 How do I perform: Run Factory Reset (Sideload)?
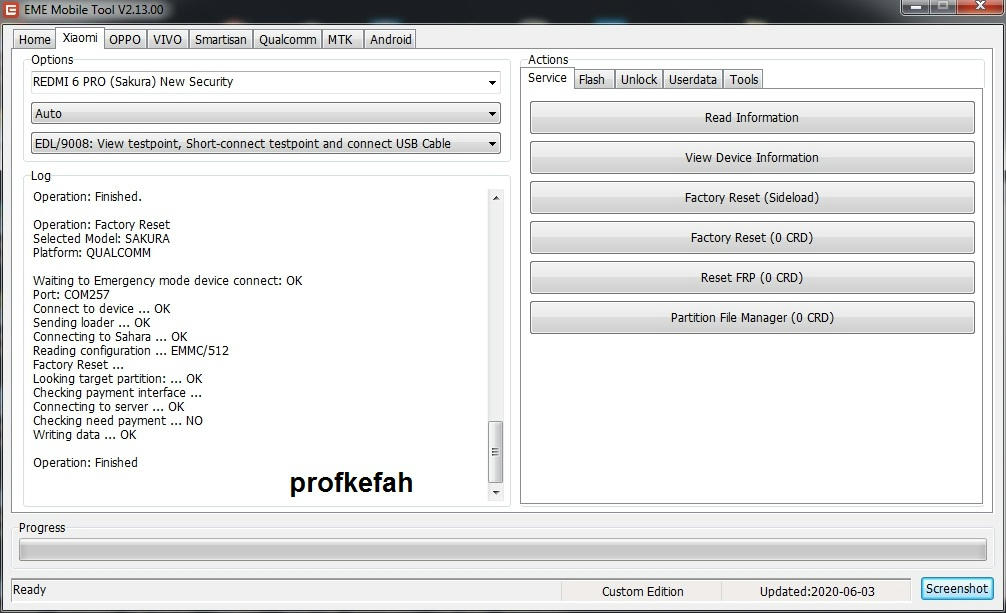point(751,197)
